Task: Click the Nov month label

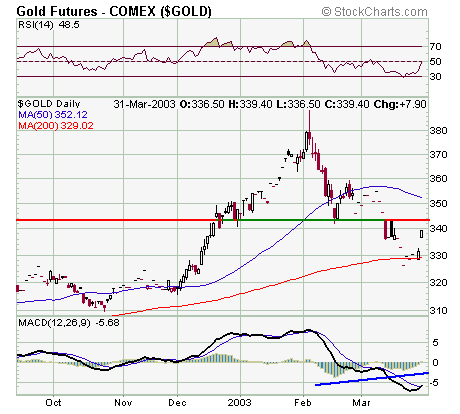Action: click(x=123, y=403)
